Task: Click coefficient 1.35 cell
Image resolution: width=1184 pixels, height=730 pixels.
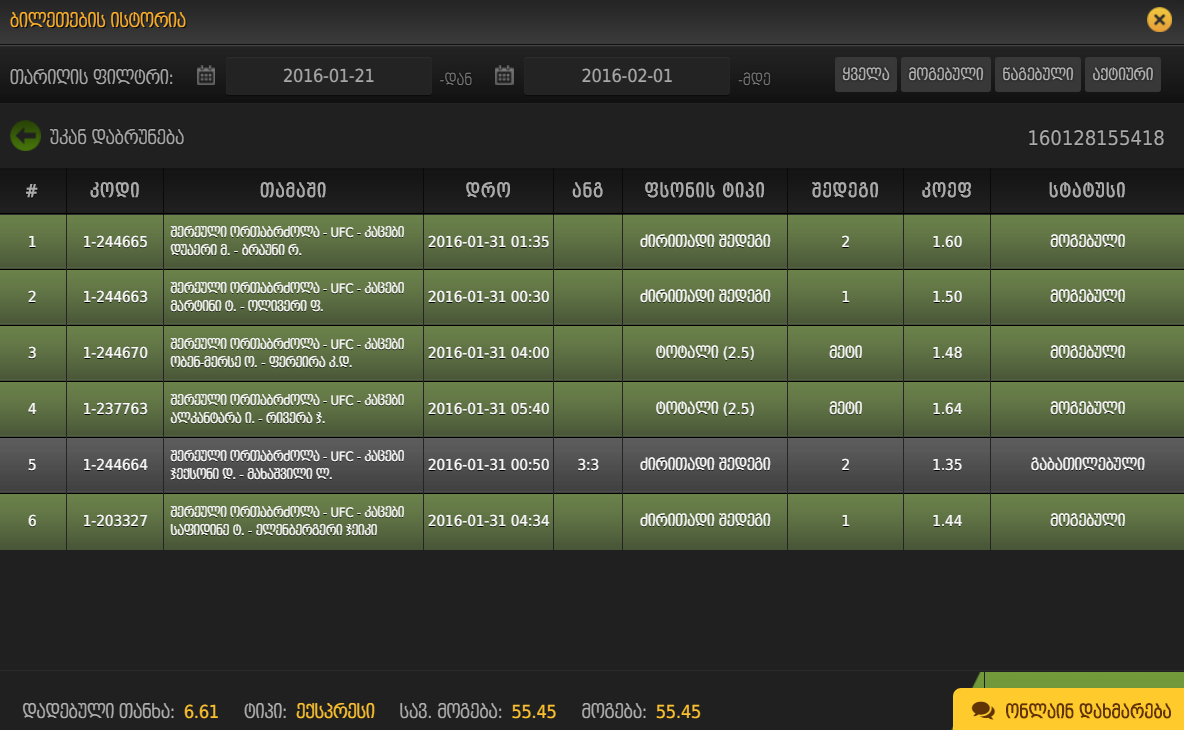Action: coord(946,464)
